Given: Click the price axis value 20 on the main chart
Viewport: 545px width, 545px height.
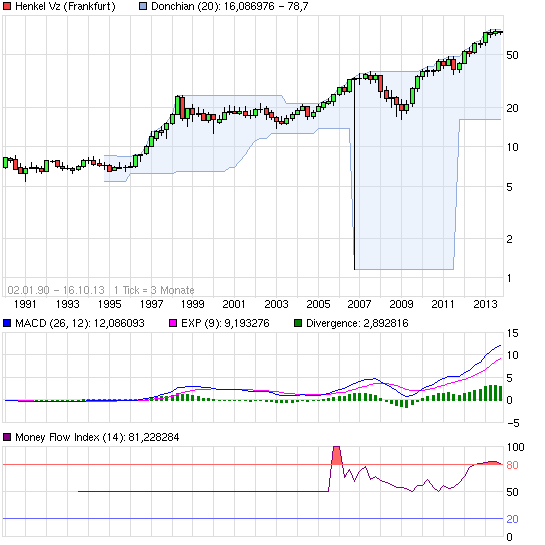Looking at the screenshot, I should [x=512, y=108].
